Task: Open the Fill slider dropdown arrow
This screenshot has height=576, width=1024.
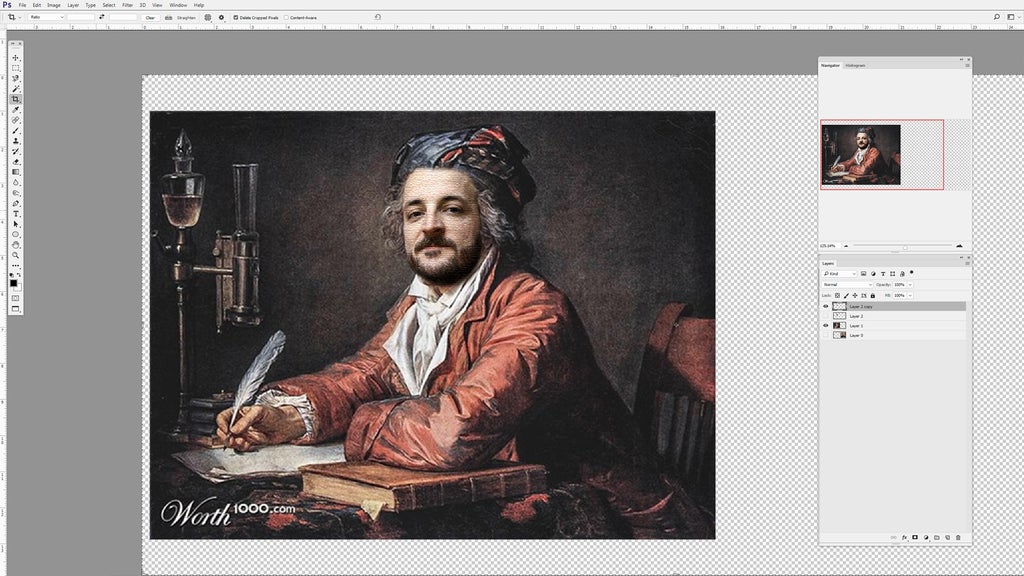Action: coord(910,295)
